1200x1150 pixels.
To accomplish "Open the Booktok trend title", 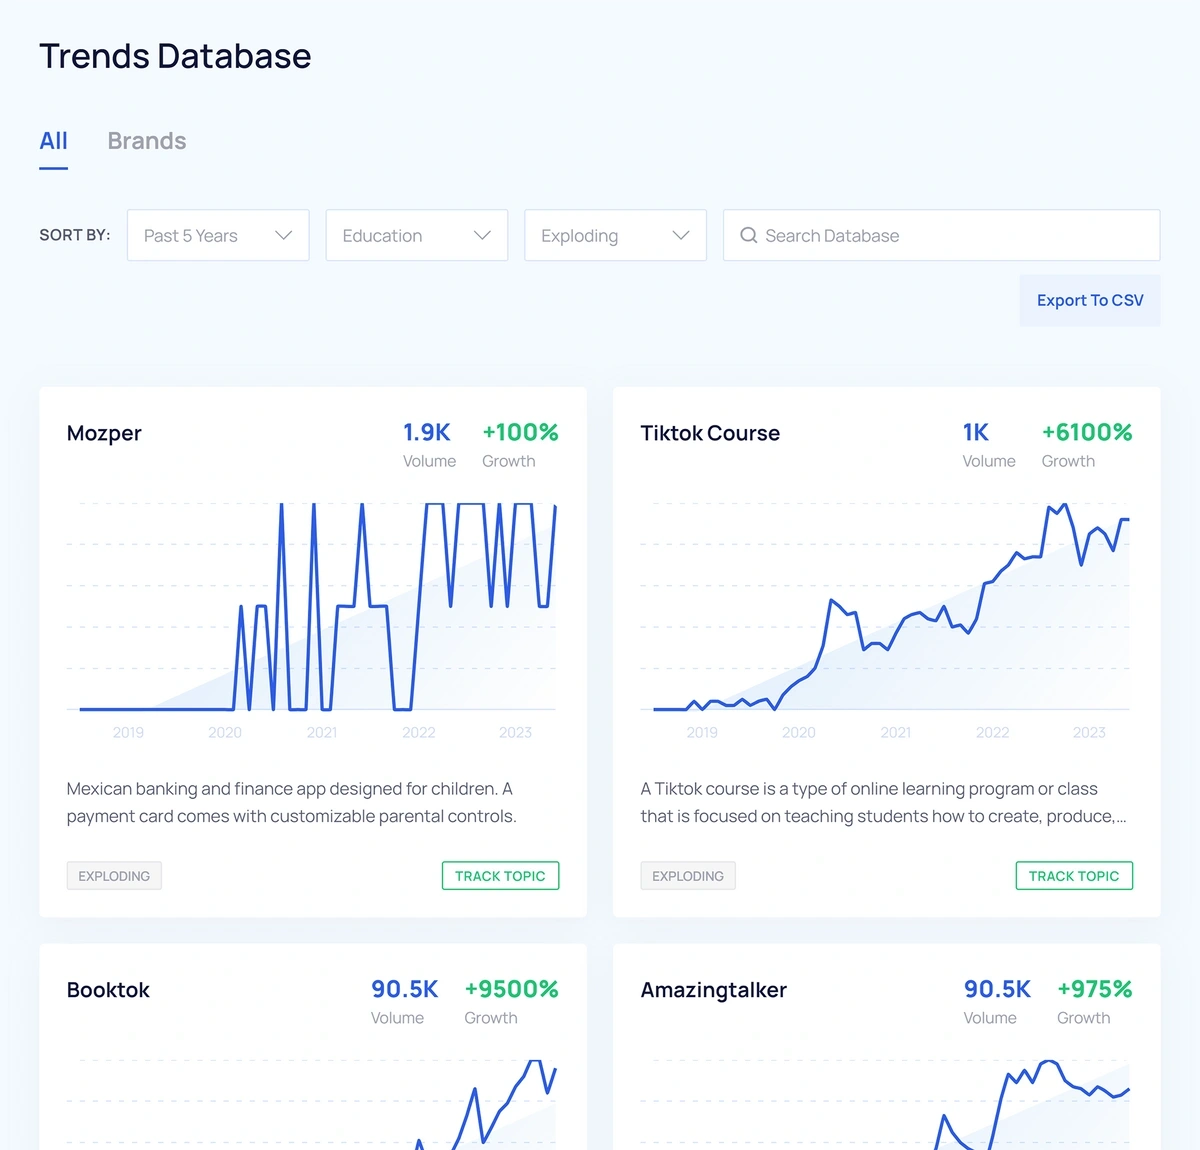I will [x=108, y=990].
